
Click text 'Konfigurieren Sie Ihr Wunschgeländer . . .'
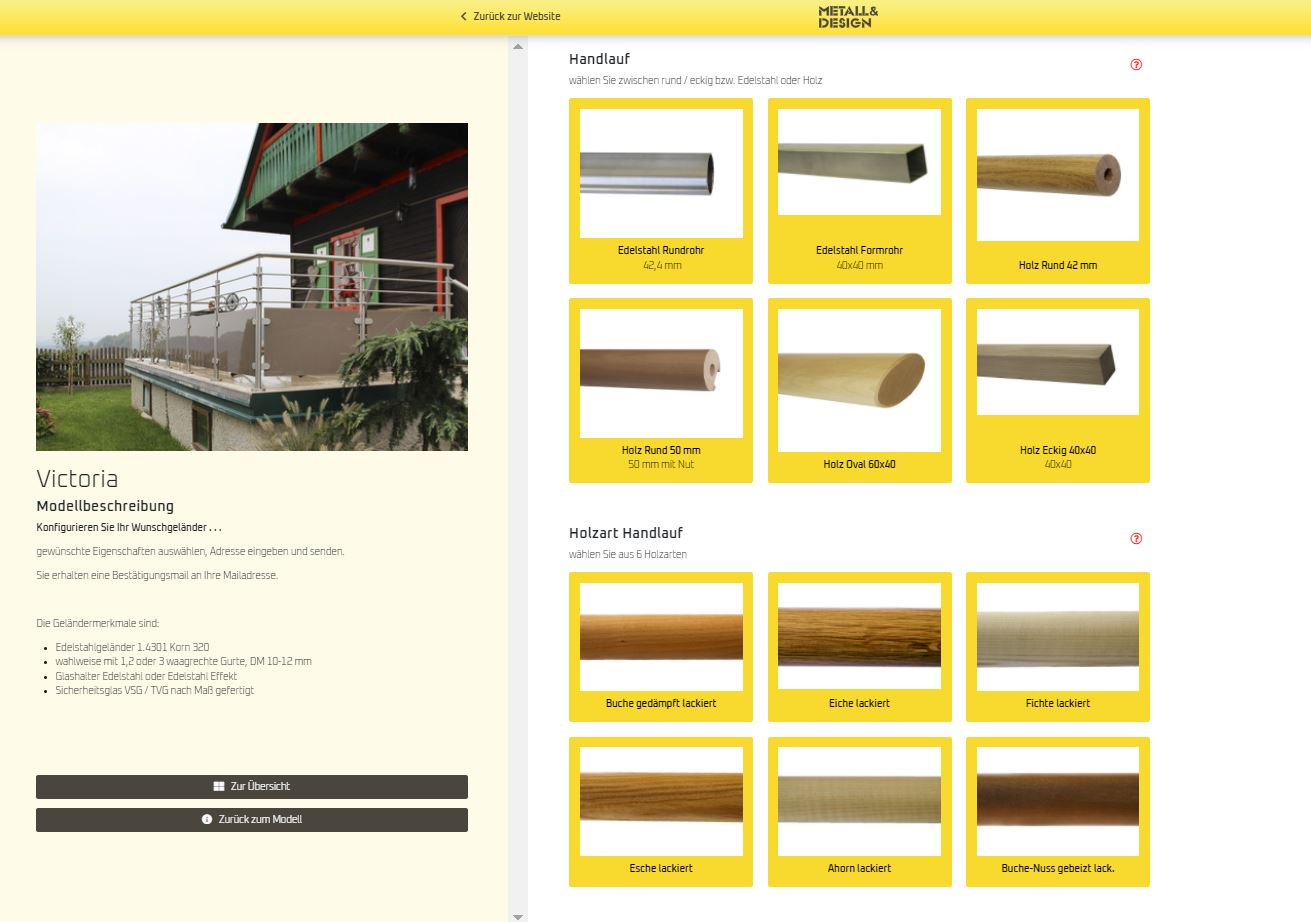[x=129, y=527]
